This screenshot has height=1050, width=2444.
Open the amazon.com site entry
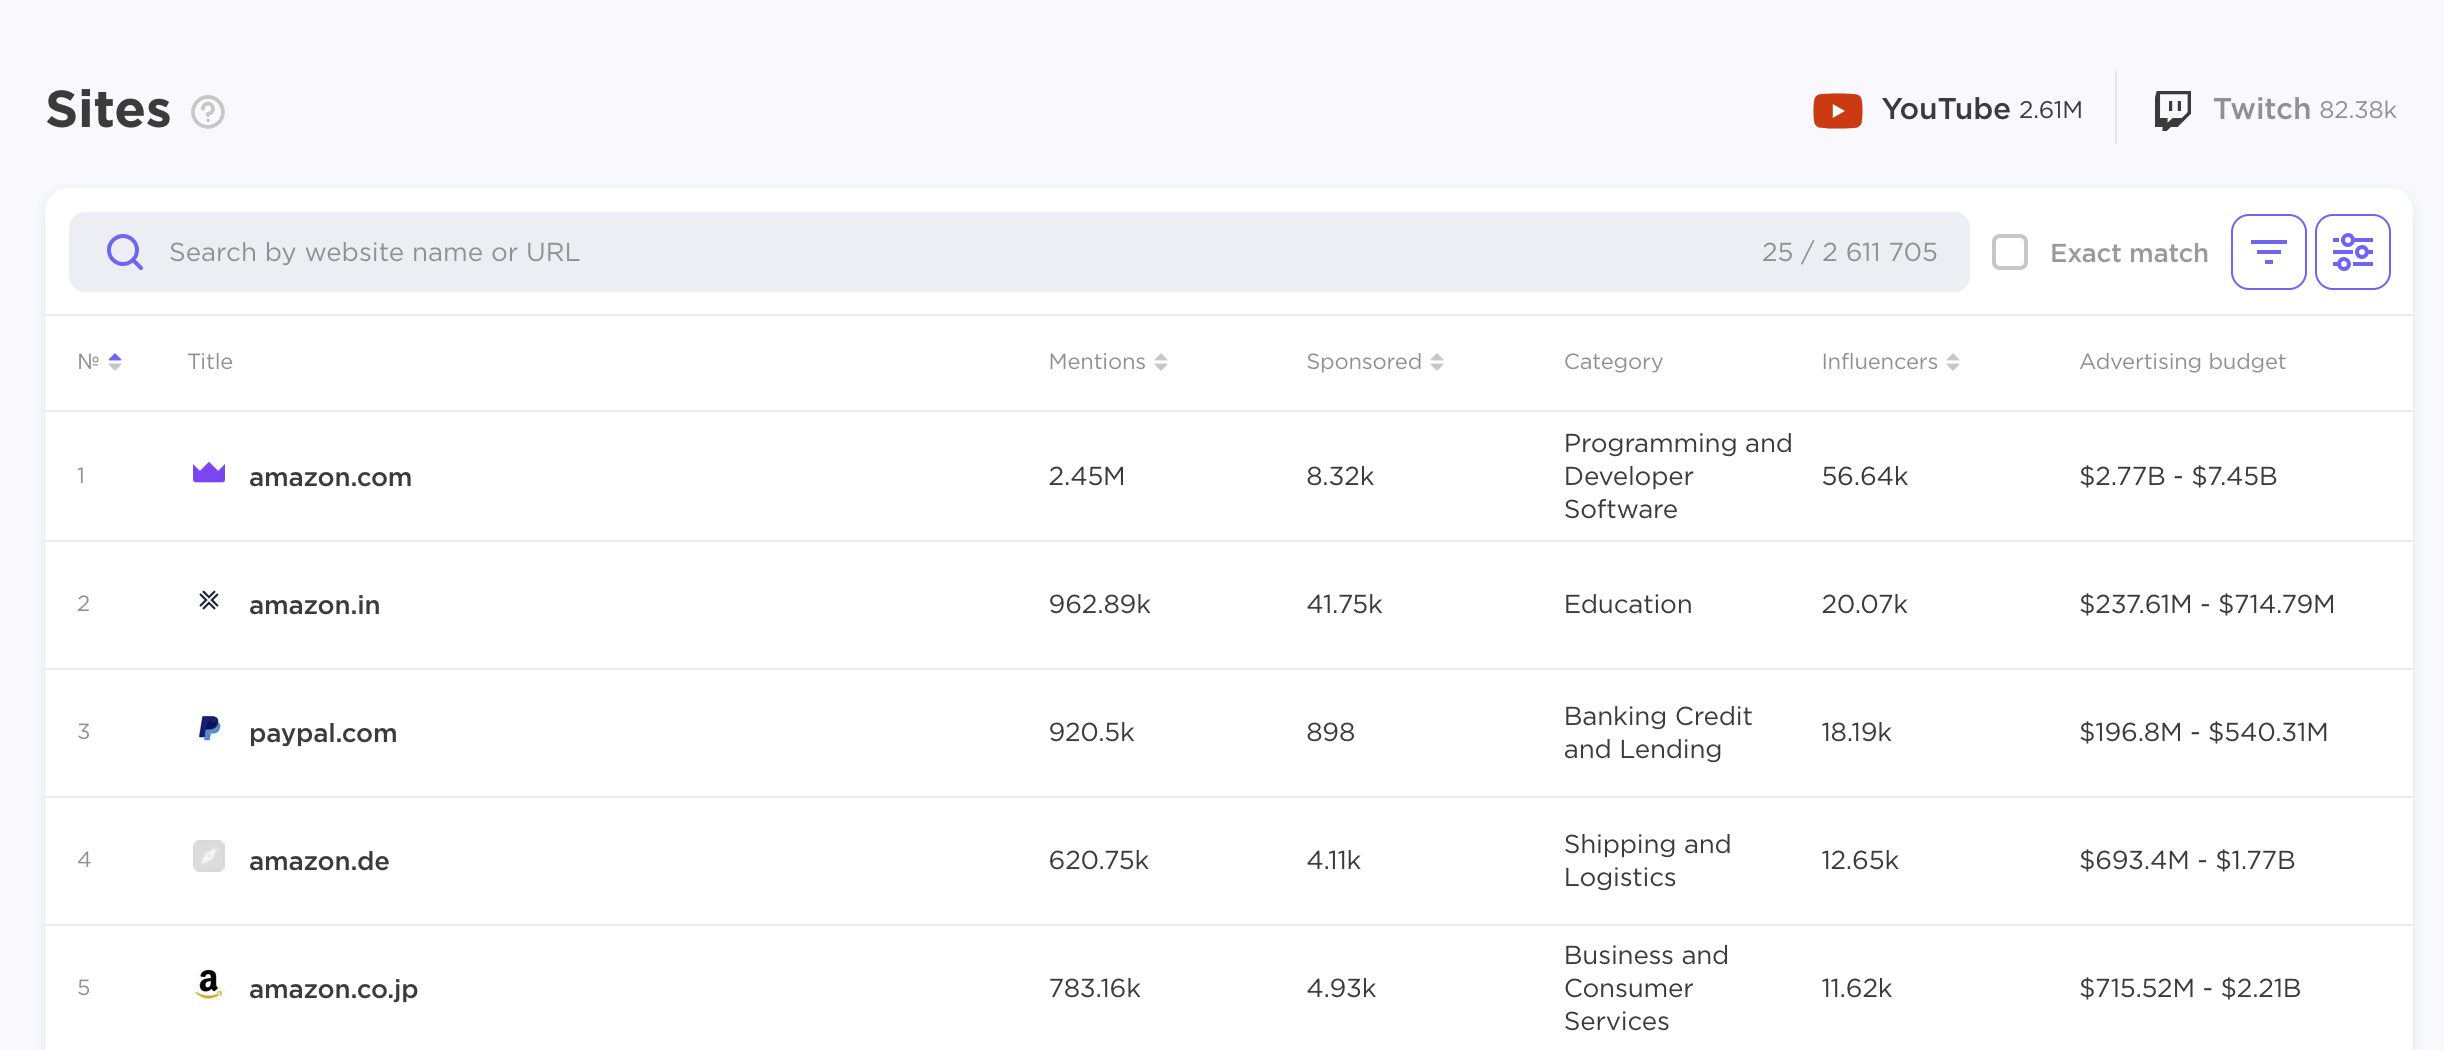tap(331, 476)
